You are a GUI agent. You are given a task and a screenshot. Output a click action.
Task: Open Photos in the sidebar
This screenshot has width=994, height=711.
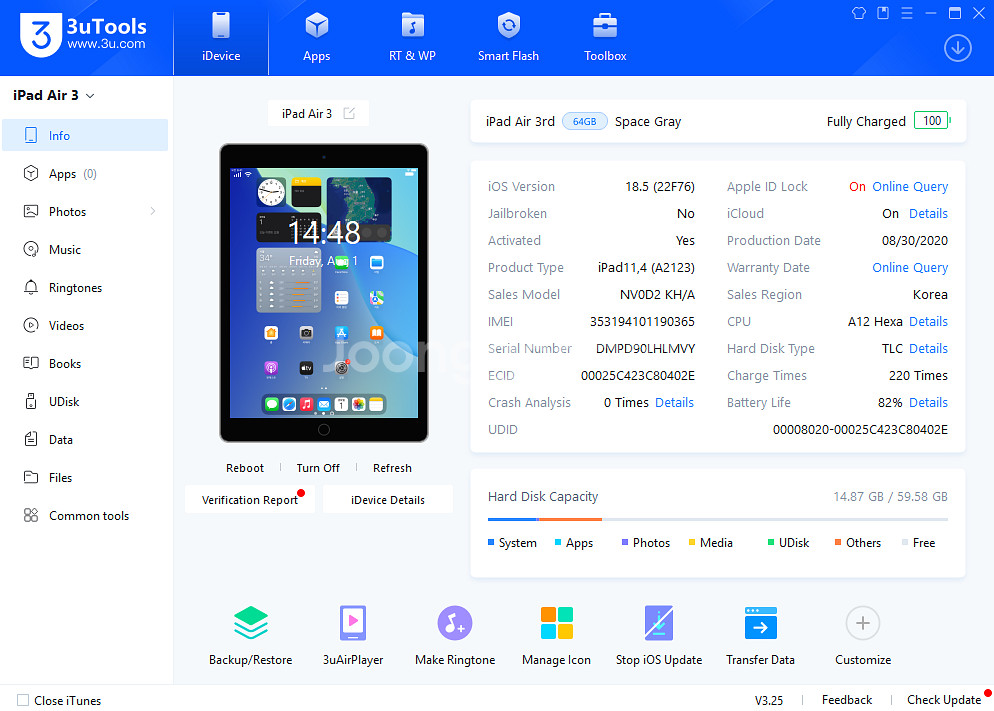pyautogui.click(x=85, y=212)
